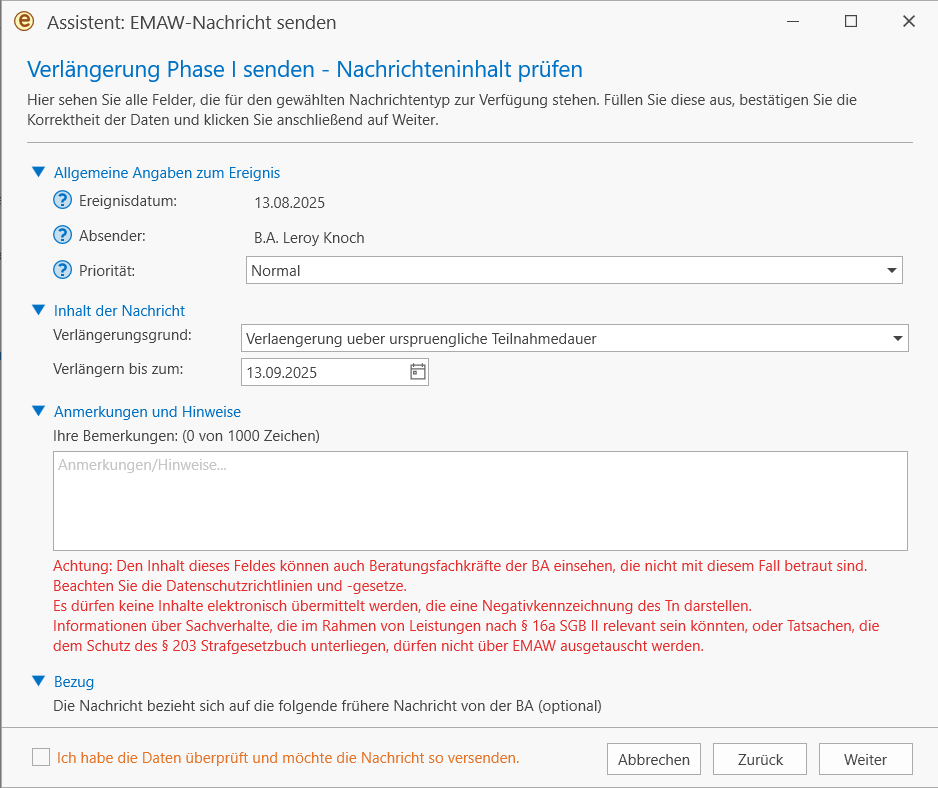Click the confirmation label about sending the message

click(x=288, y=758)
